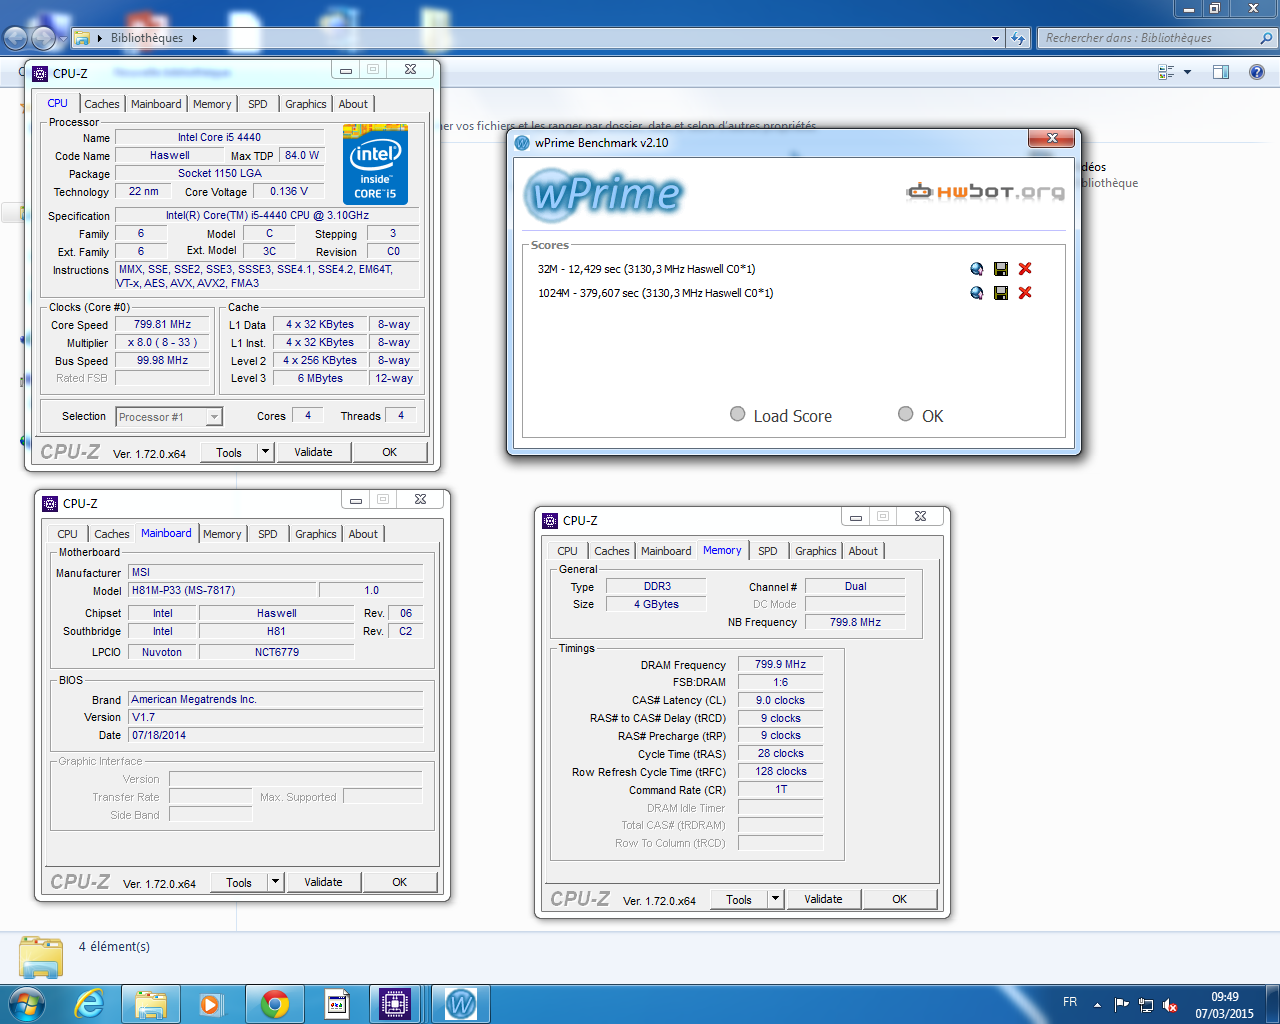This screenshot has width=1280, height=1024.
Task: Open the Explorer address bar dropdown
Action: 995,38
